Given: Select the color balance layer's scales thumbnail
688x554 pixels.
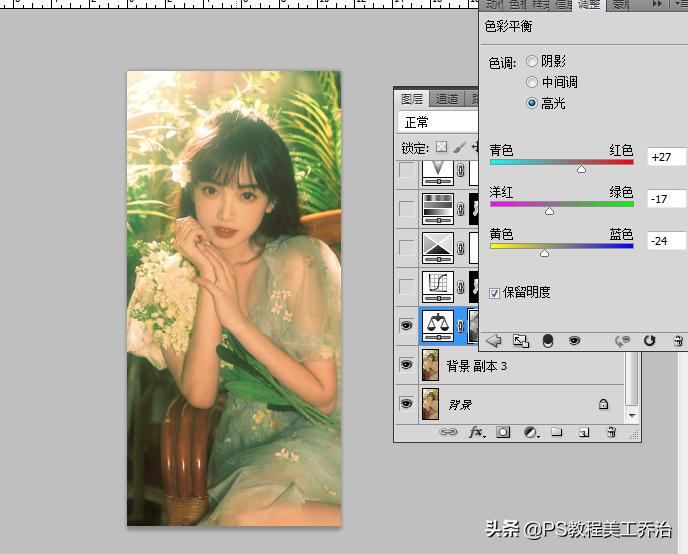Looking at the screenshot, I should [437, 326].
